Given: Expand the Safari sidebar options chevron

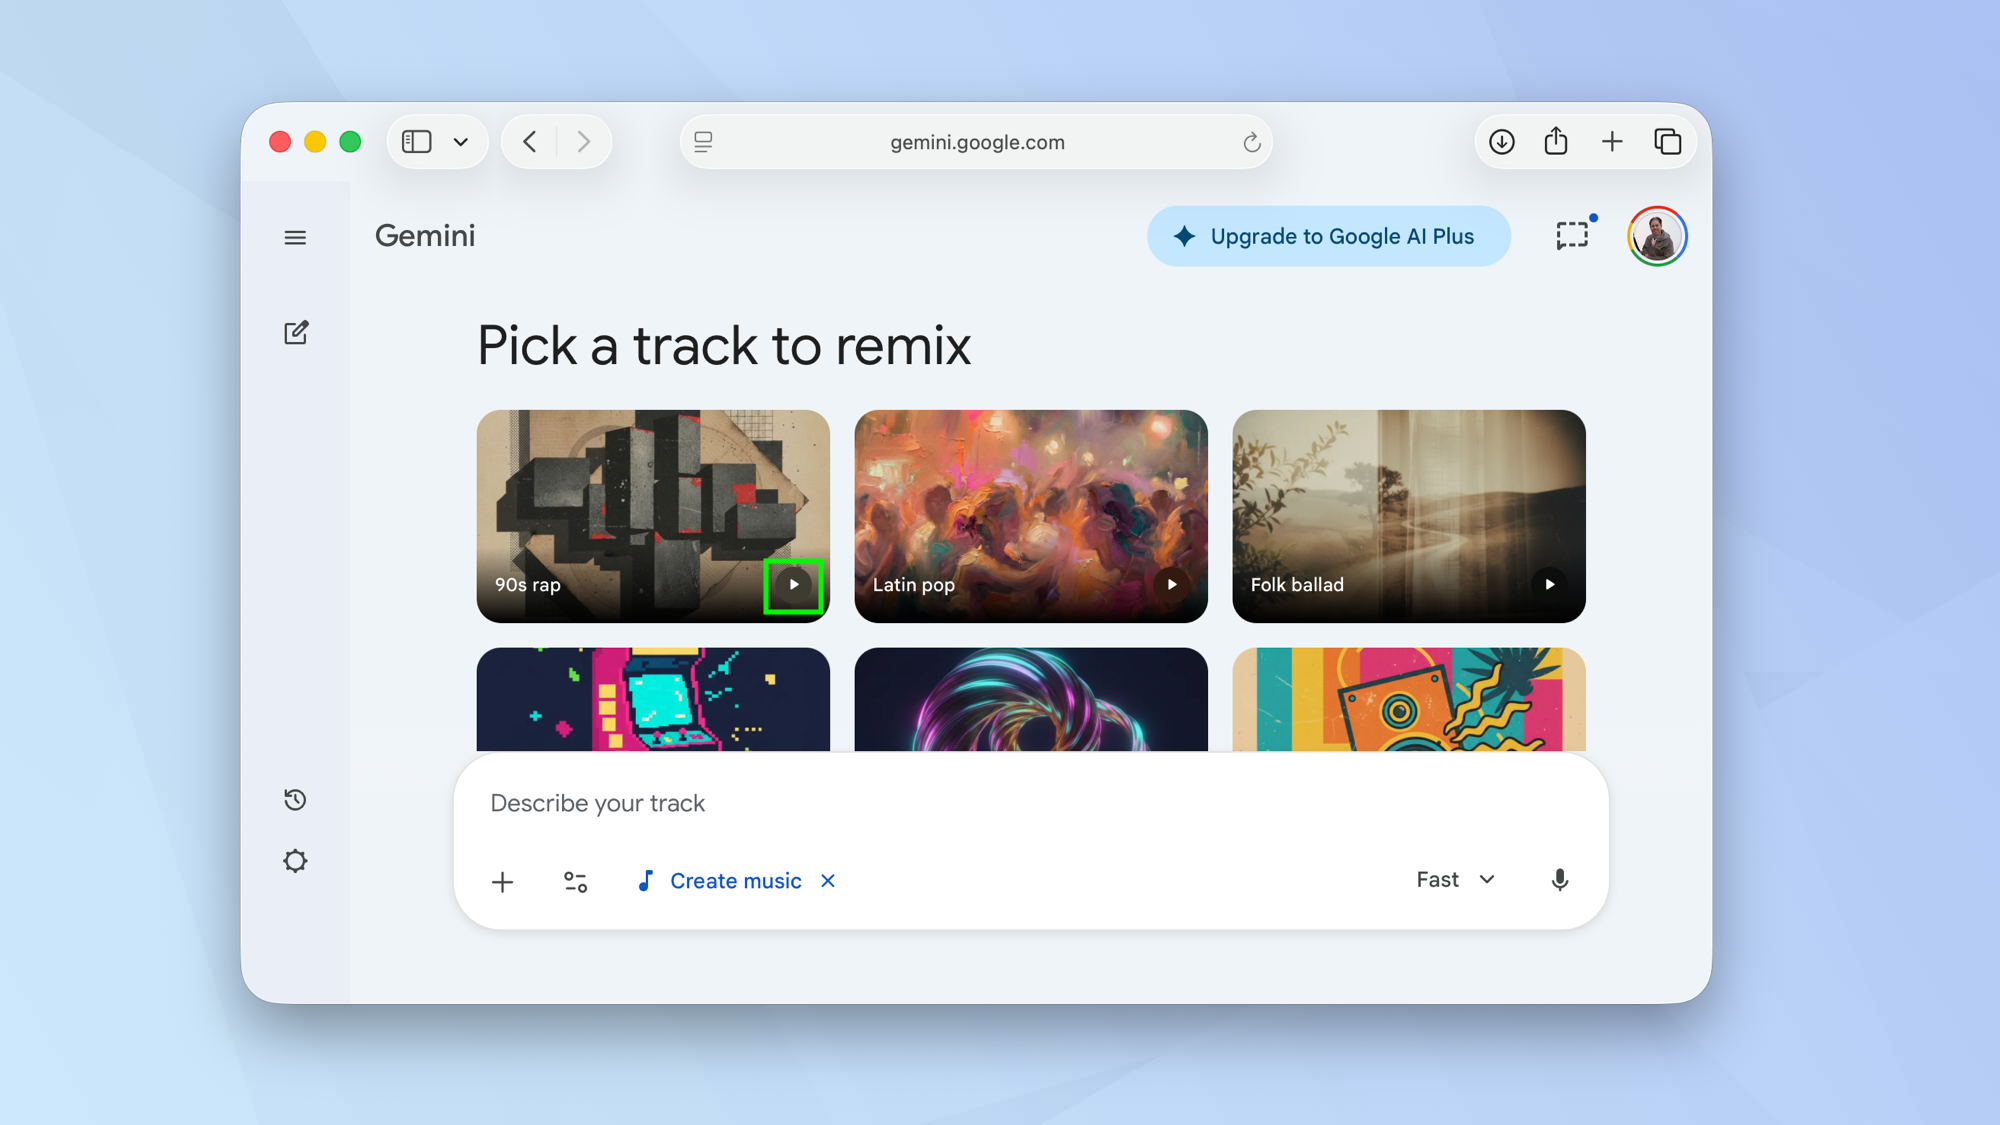Looking at the screenshot, I should [x=461, y=142].
